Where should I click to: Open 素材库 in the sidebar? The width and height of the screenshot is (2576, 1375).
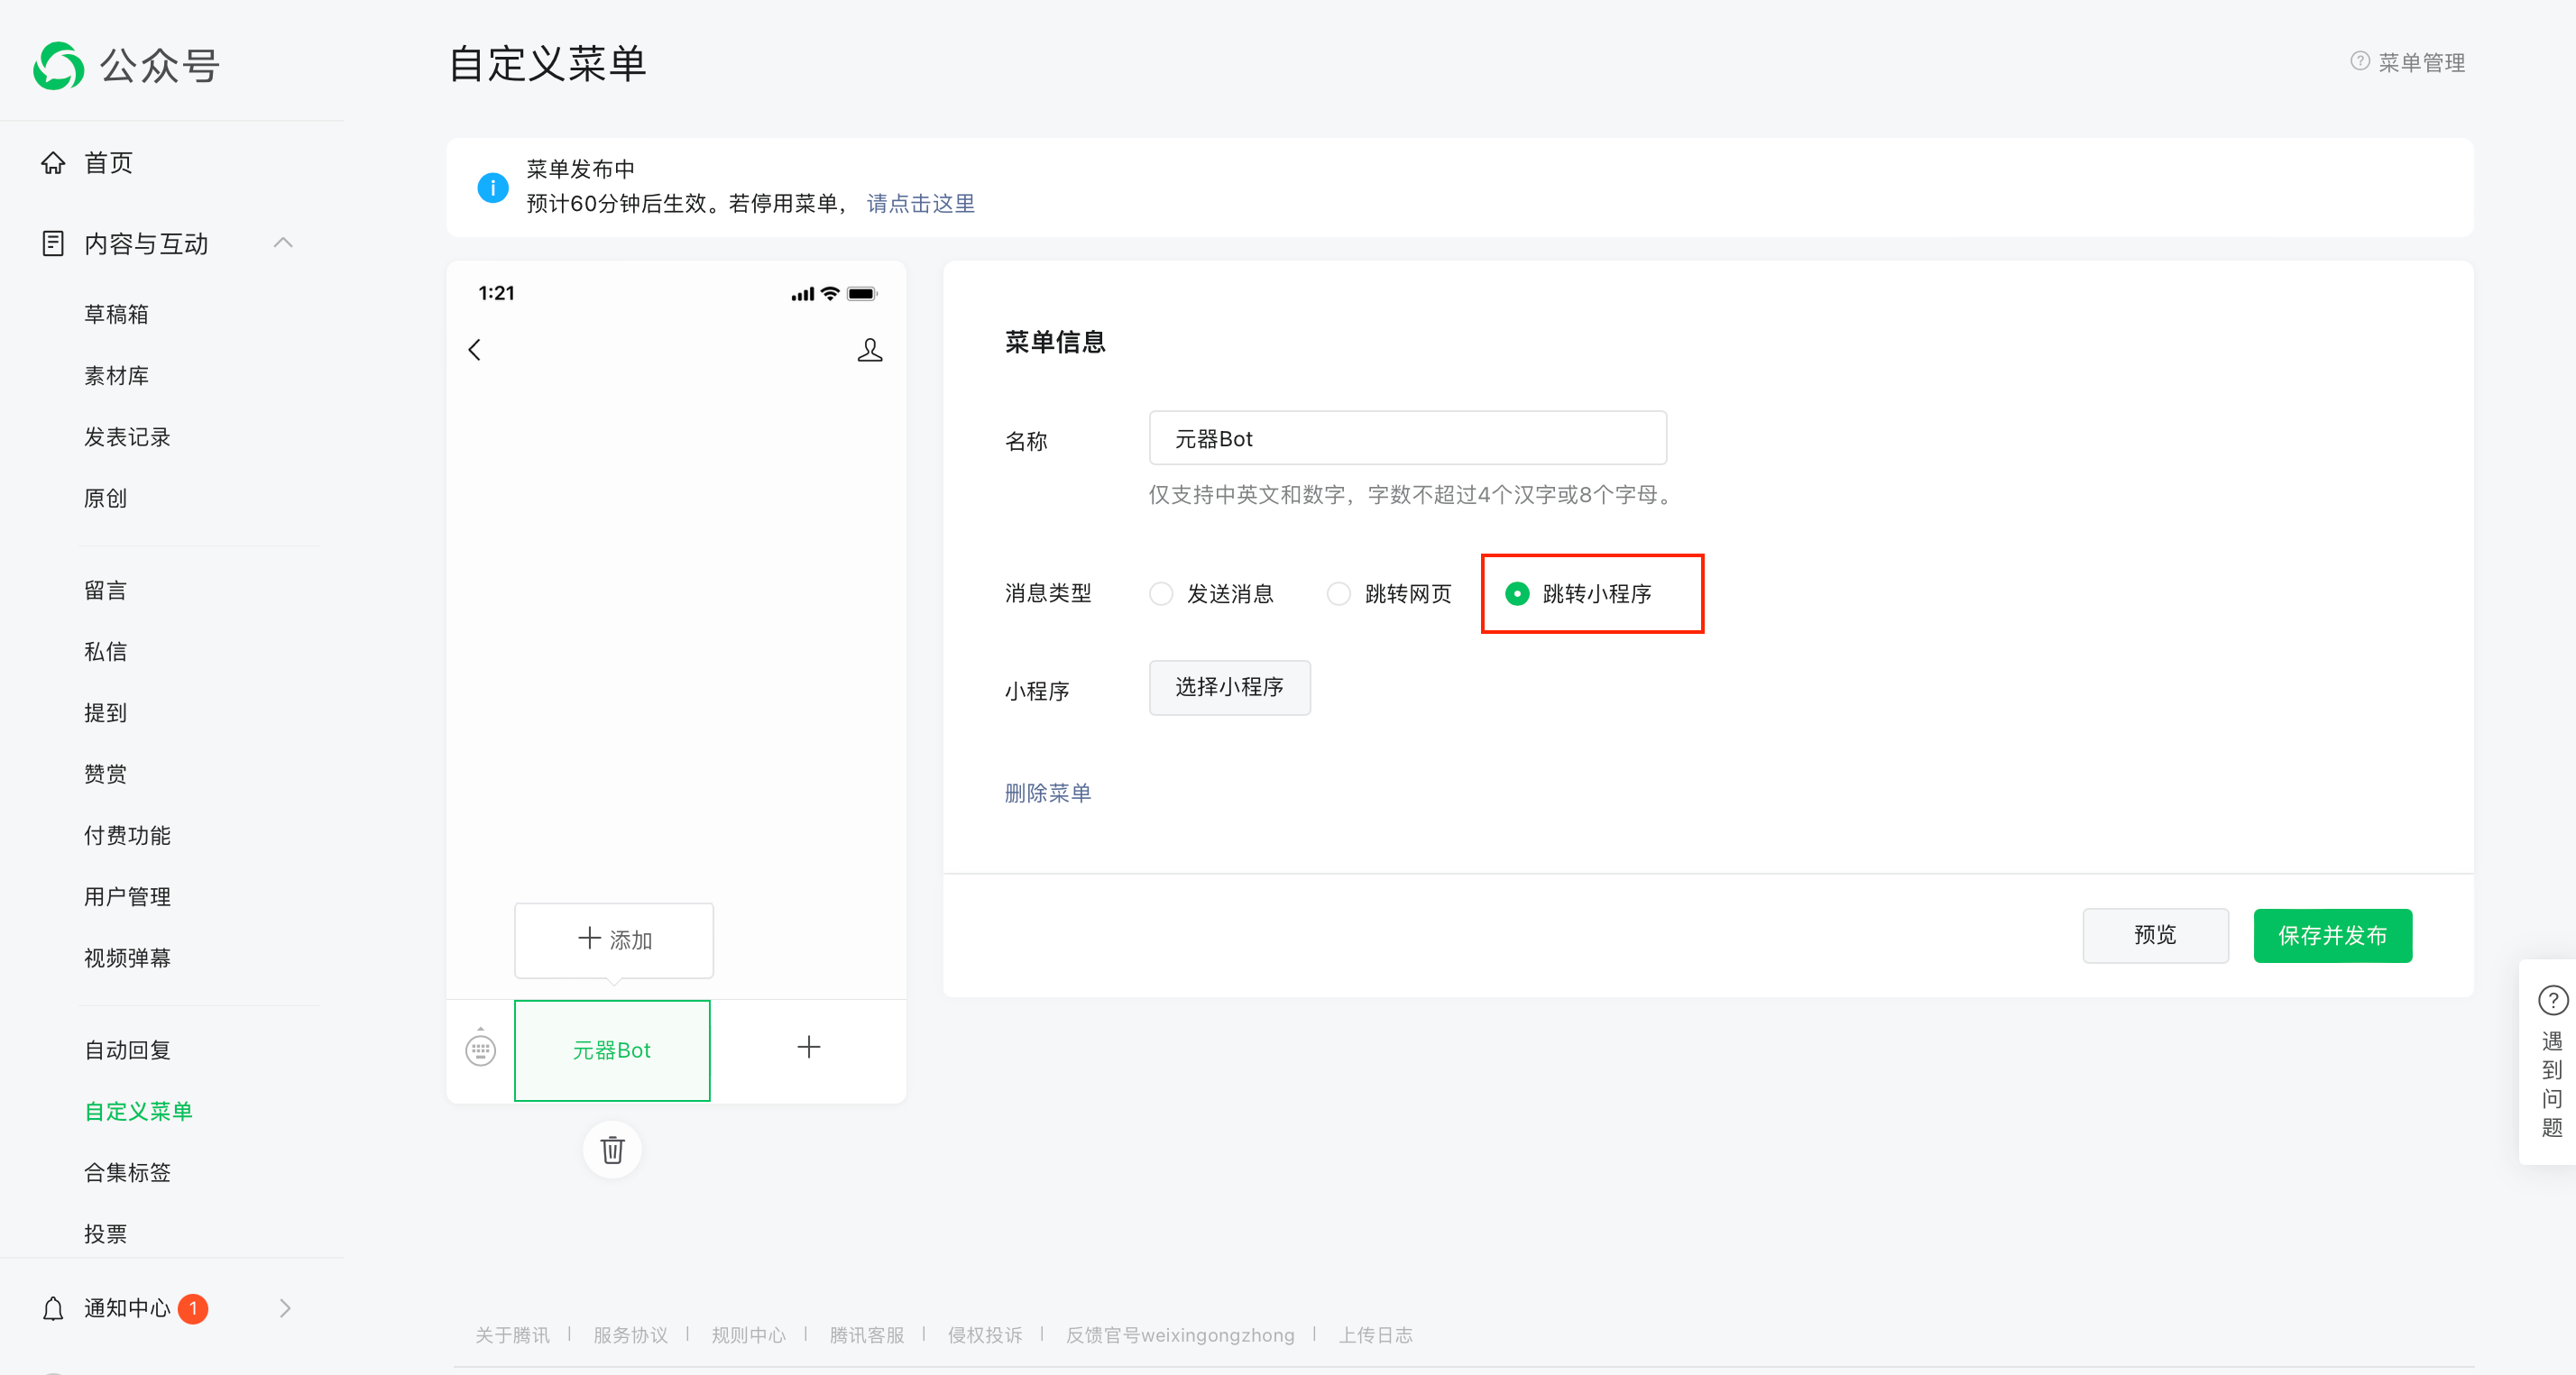(117, 376)
